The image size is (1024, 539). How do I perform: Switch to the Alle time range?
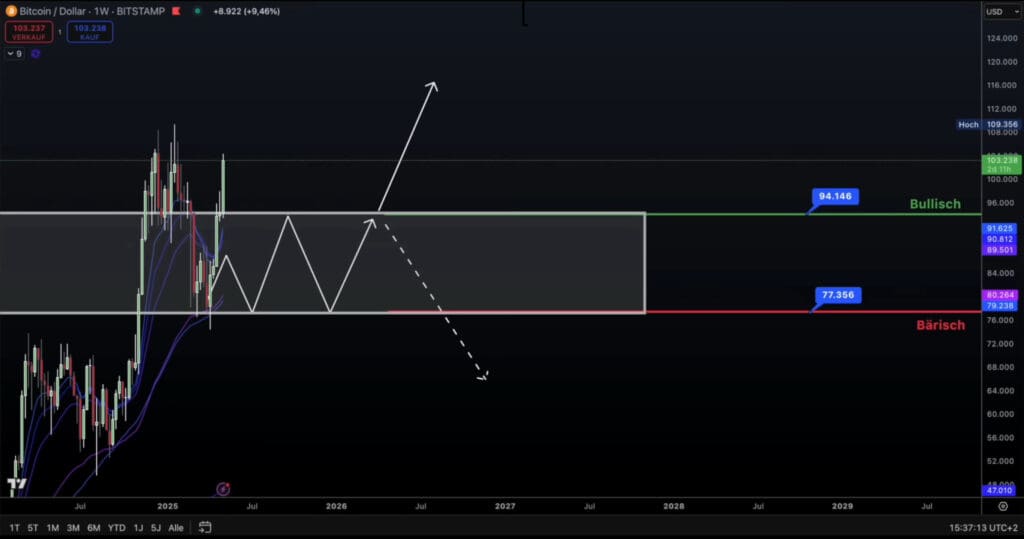click(x=176, y=527)
